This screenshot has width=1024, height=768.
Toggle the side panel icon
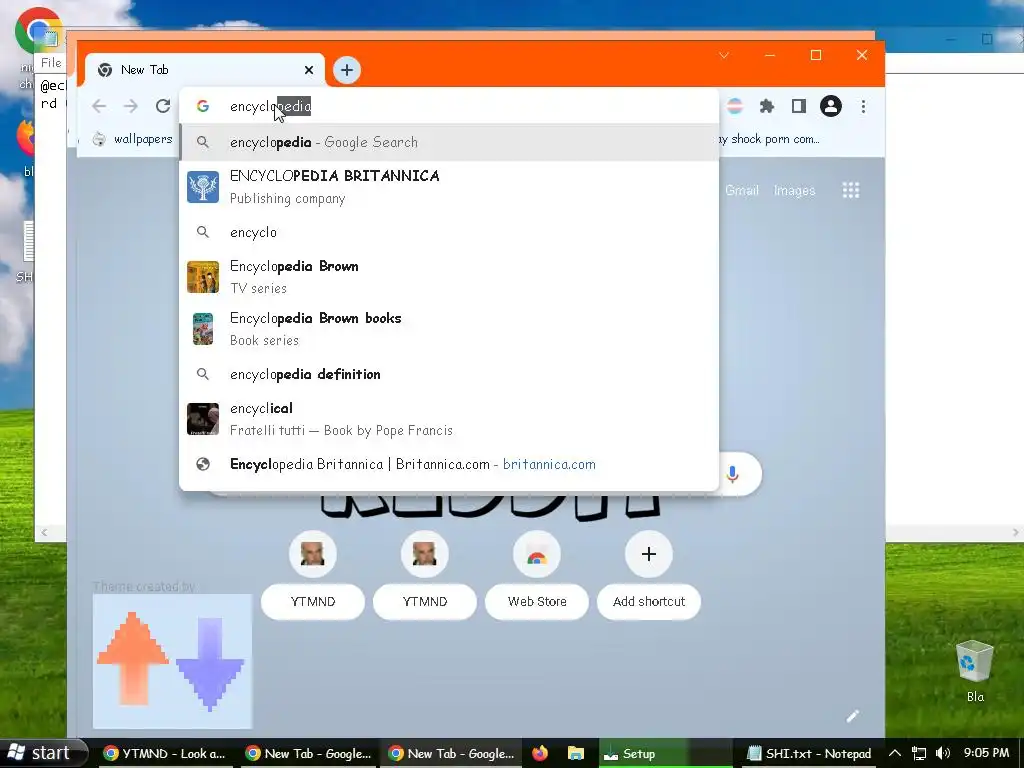coord(799,106)
